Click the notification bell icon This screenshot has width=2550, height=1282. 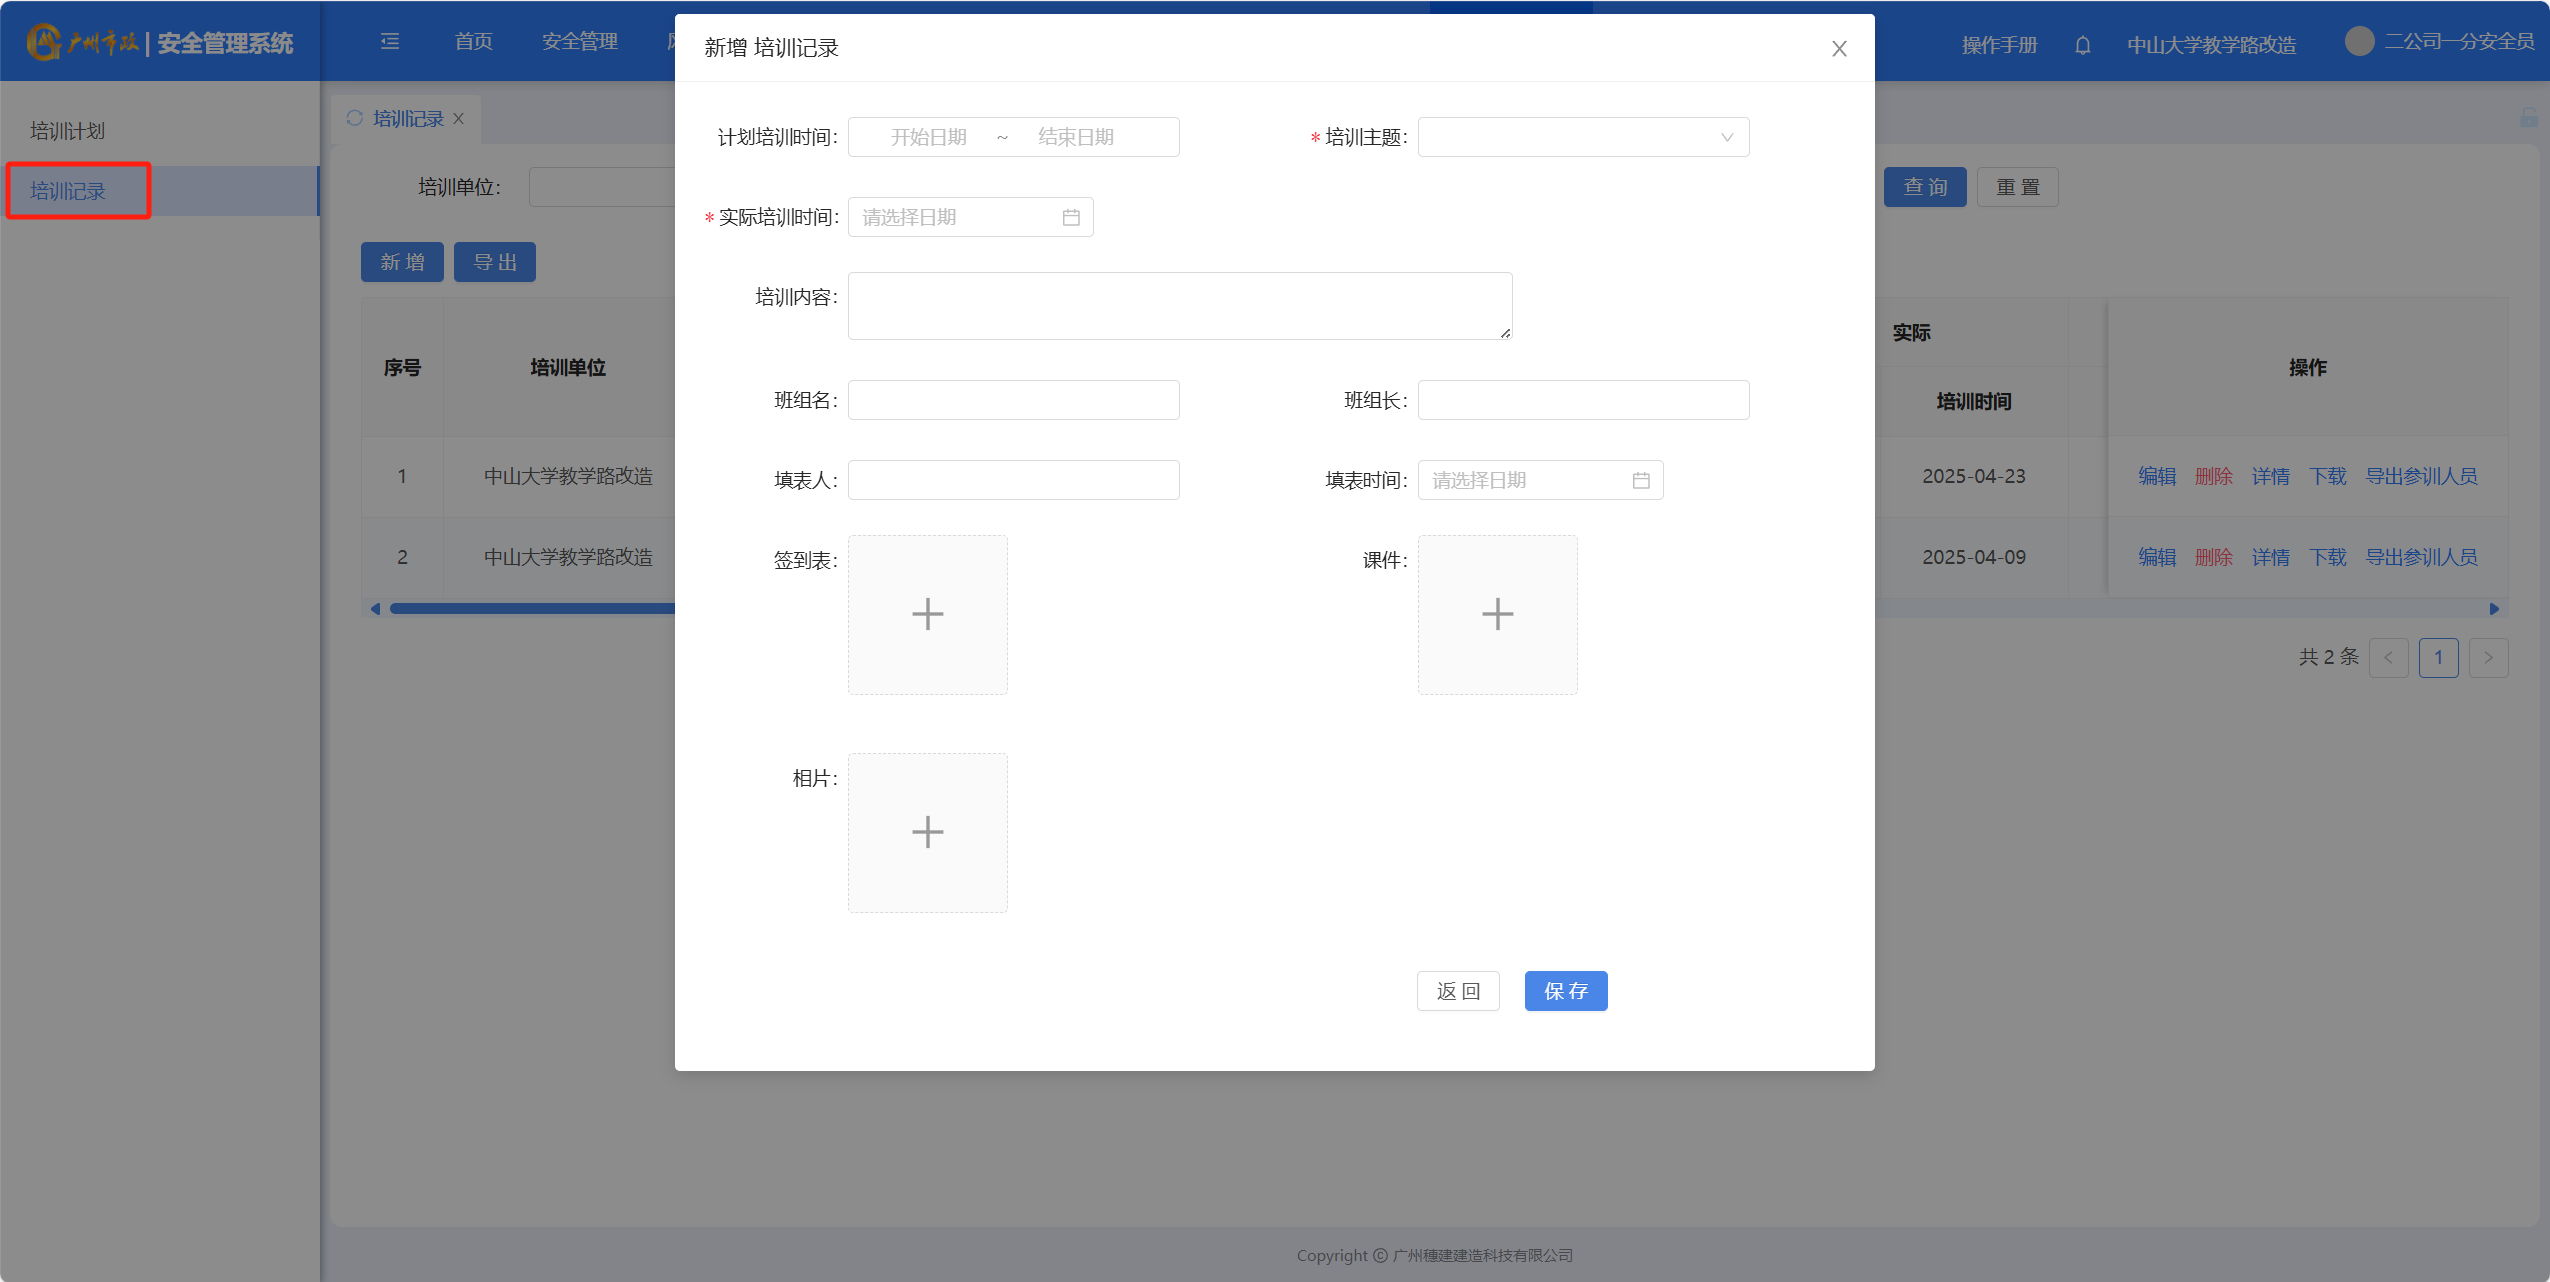coord(2082,45)
